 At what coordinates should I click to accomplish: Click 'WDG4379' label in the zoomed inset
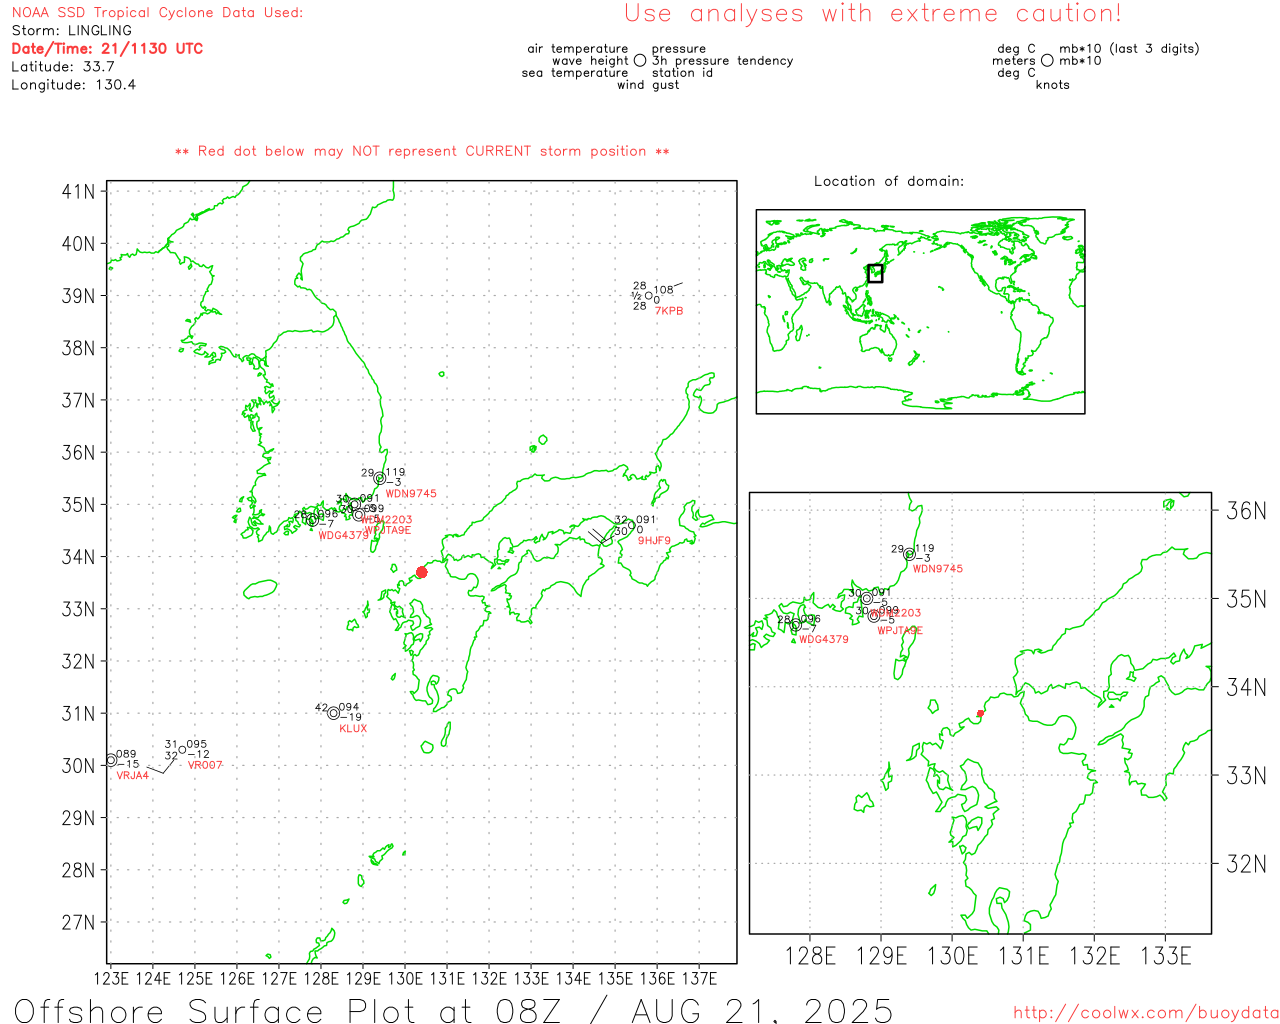coord(824,640)
